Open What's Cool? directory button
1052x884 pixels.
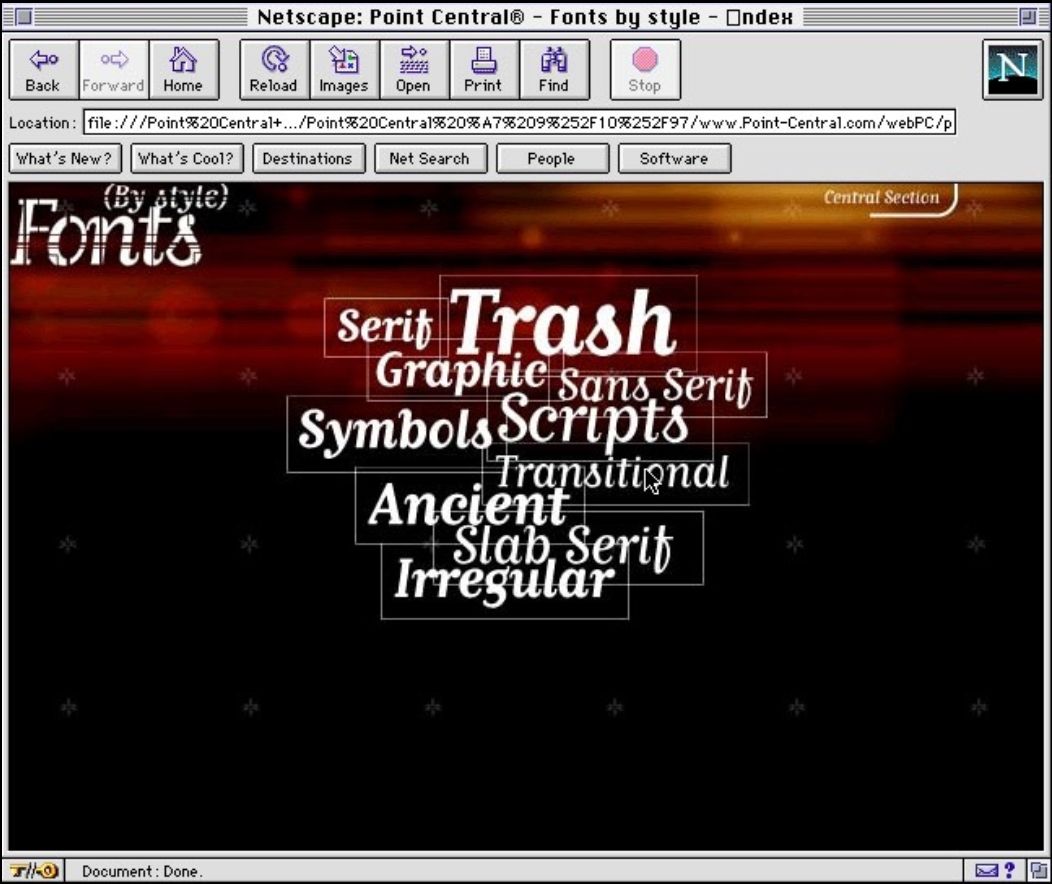tap(187, 159)
